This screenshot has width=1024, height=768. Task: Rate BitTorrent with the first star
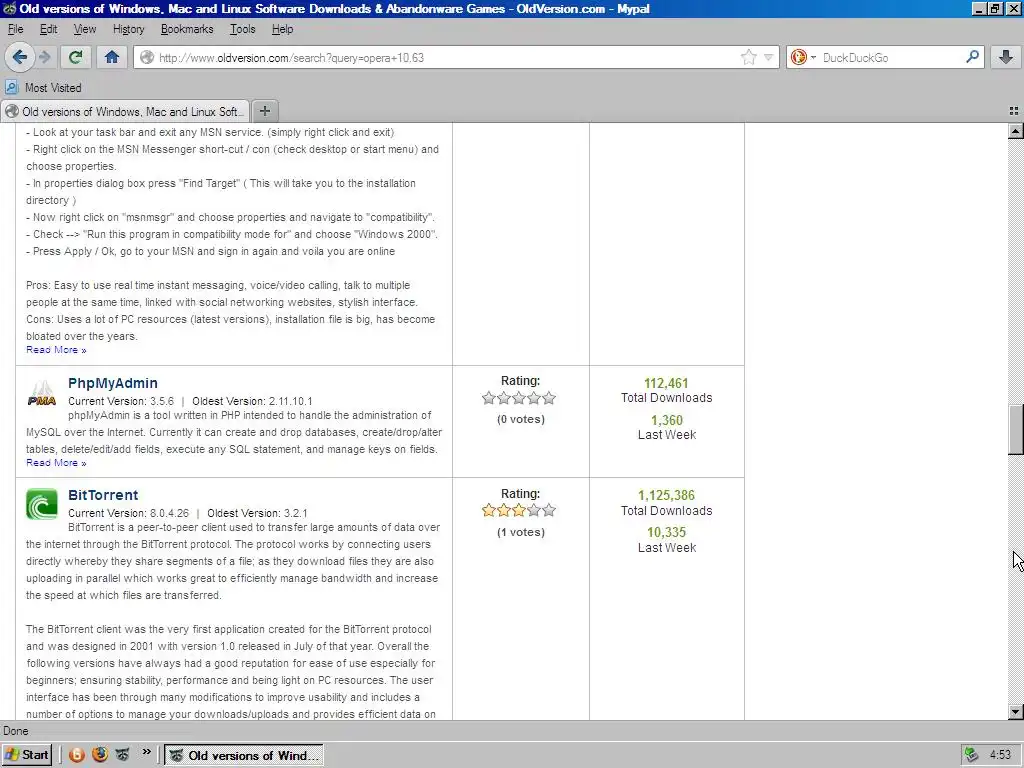[x=488, y=510]
